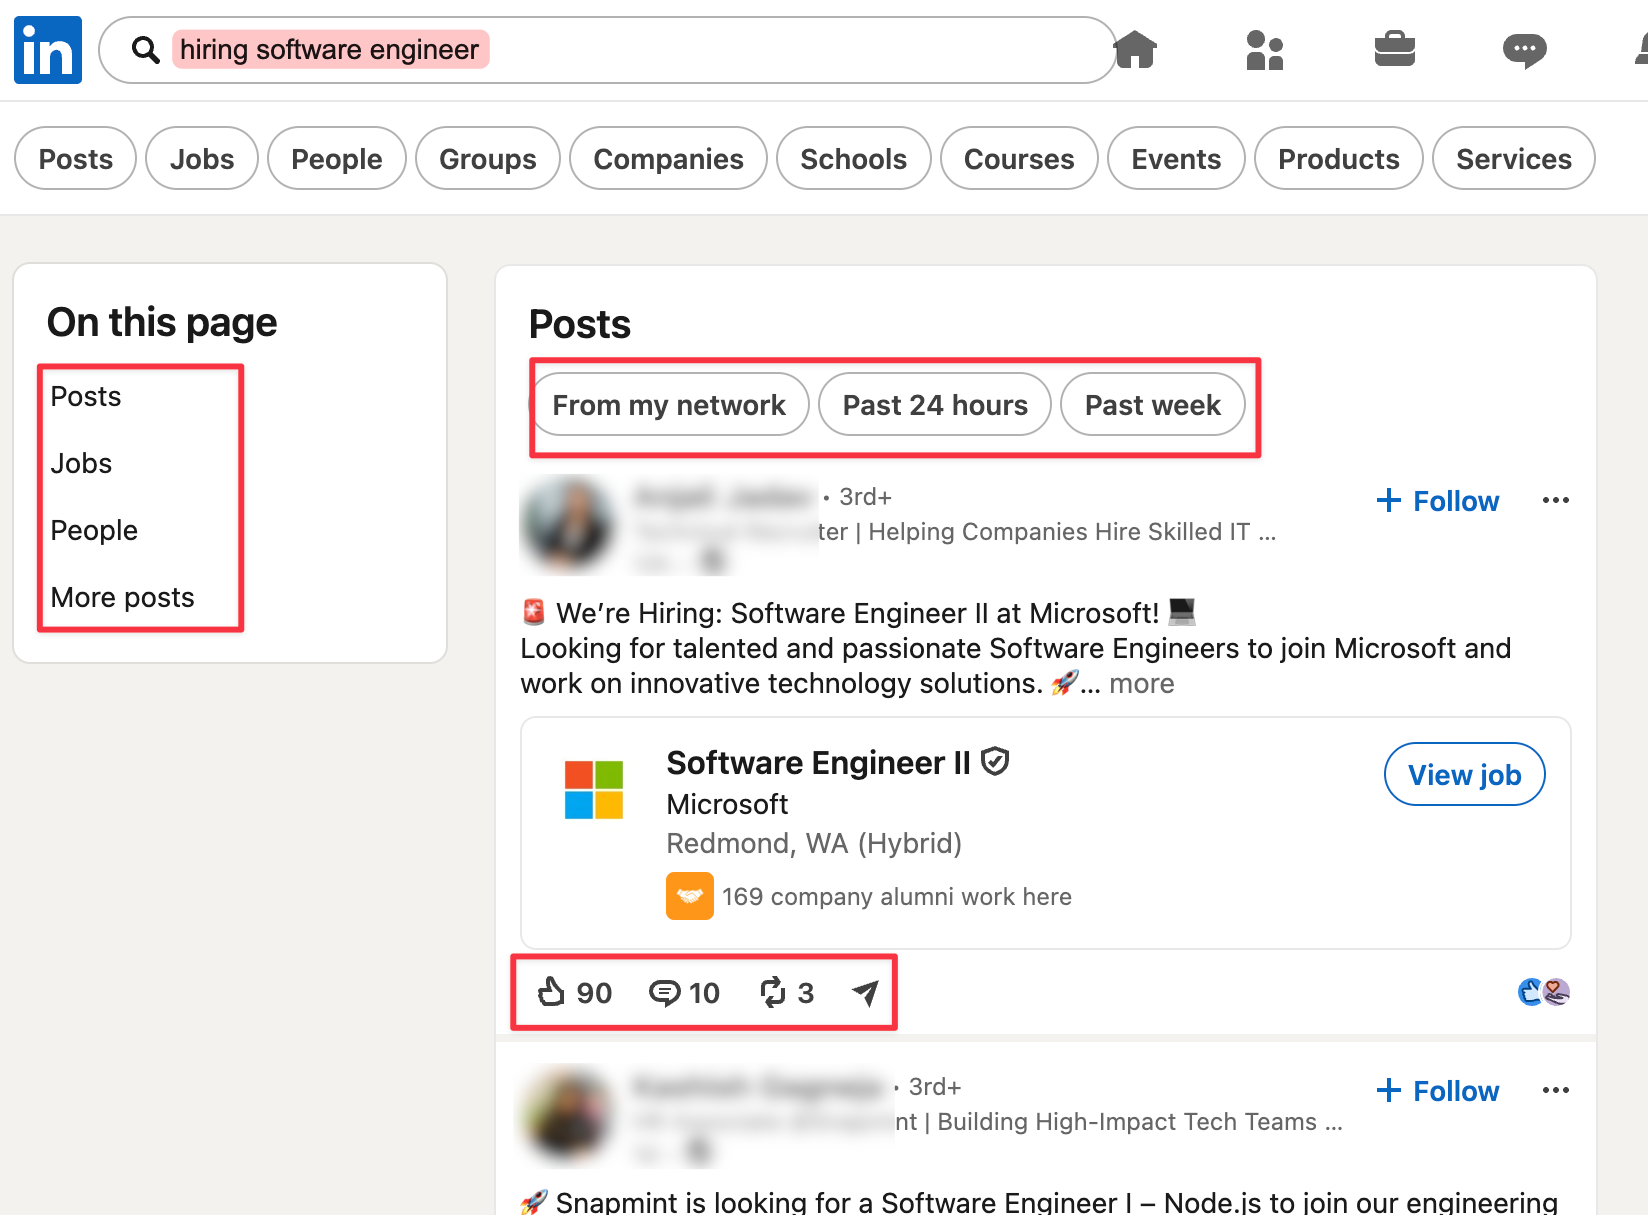This screenshot has width=1648, height=1215.
Task: Jump to More posts section
Action: [122, 597]
